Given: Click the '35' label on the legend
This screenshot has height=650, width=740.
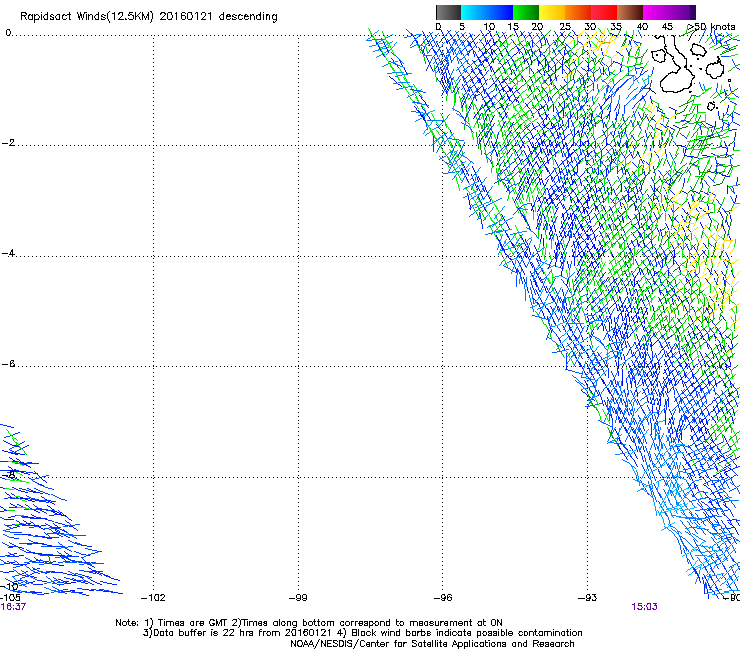Looking at the screenshot, I should coord(616,27).
